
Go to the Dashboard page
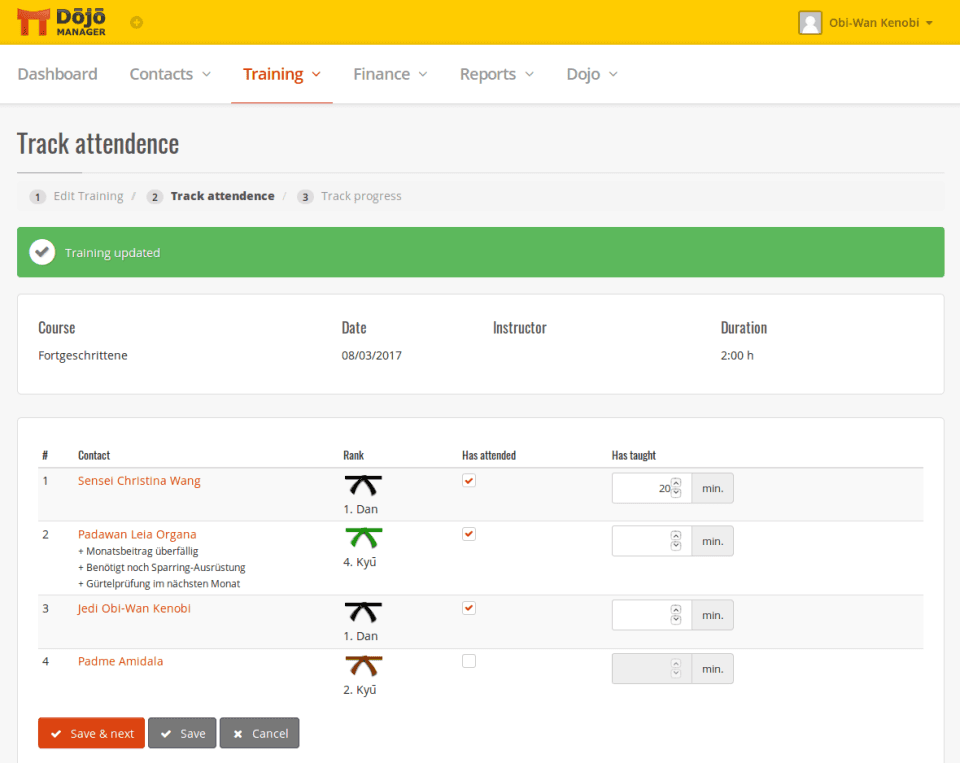tap(58, 74)
